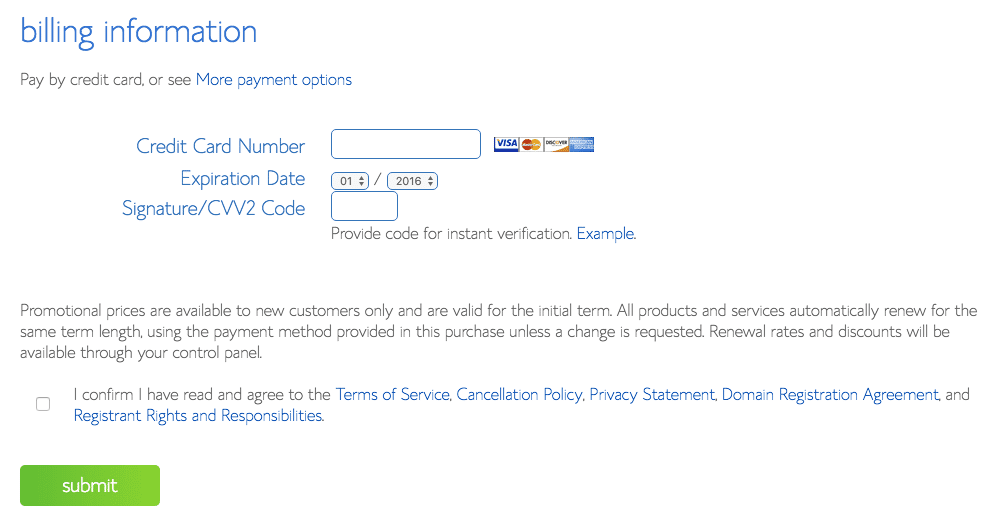Focus the Credit Card Number field
The image size is (988, 514).
405,144
